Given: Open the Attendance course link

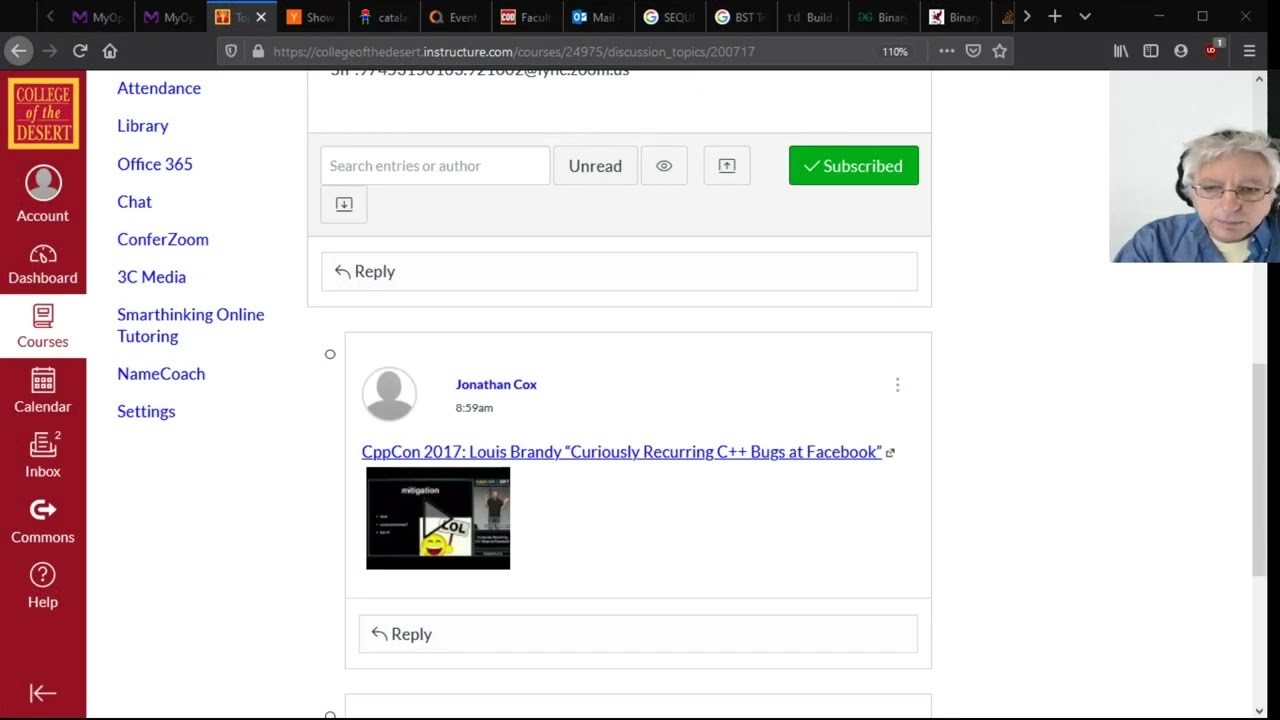Looking at the screenshot, I should pyautogui.click(x=159, y=88).
